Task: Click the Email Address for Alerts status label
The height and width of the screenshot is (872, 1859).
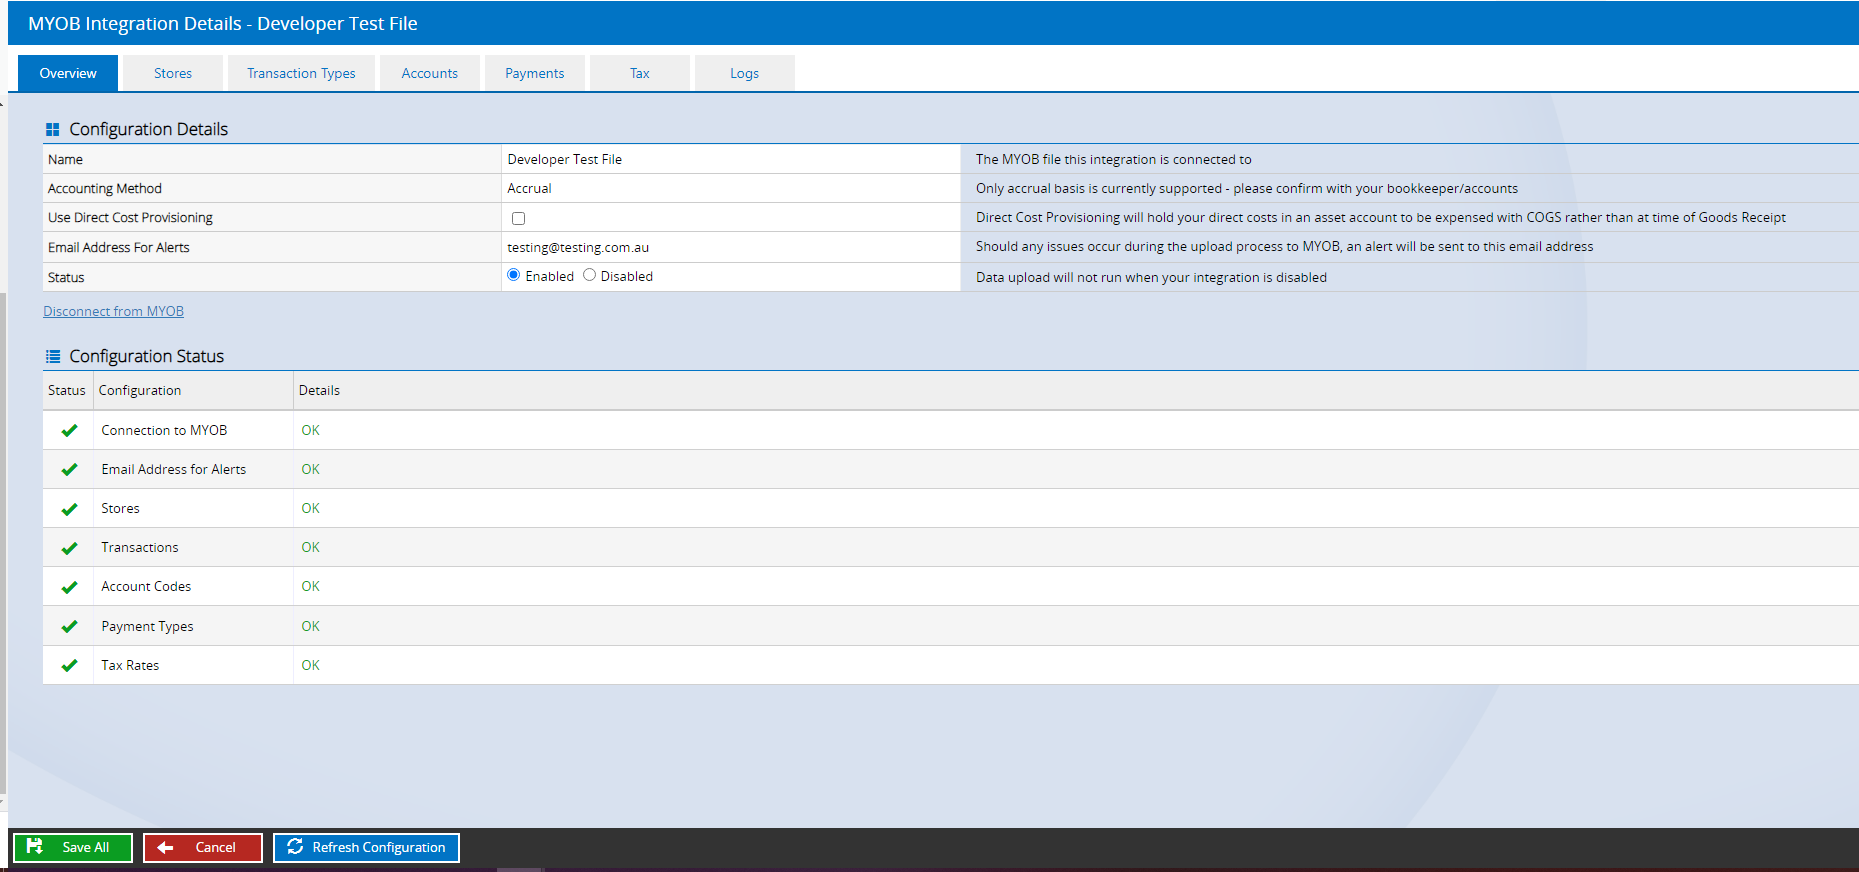Action: point(173,469)
